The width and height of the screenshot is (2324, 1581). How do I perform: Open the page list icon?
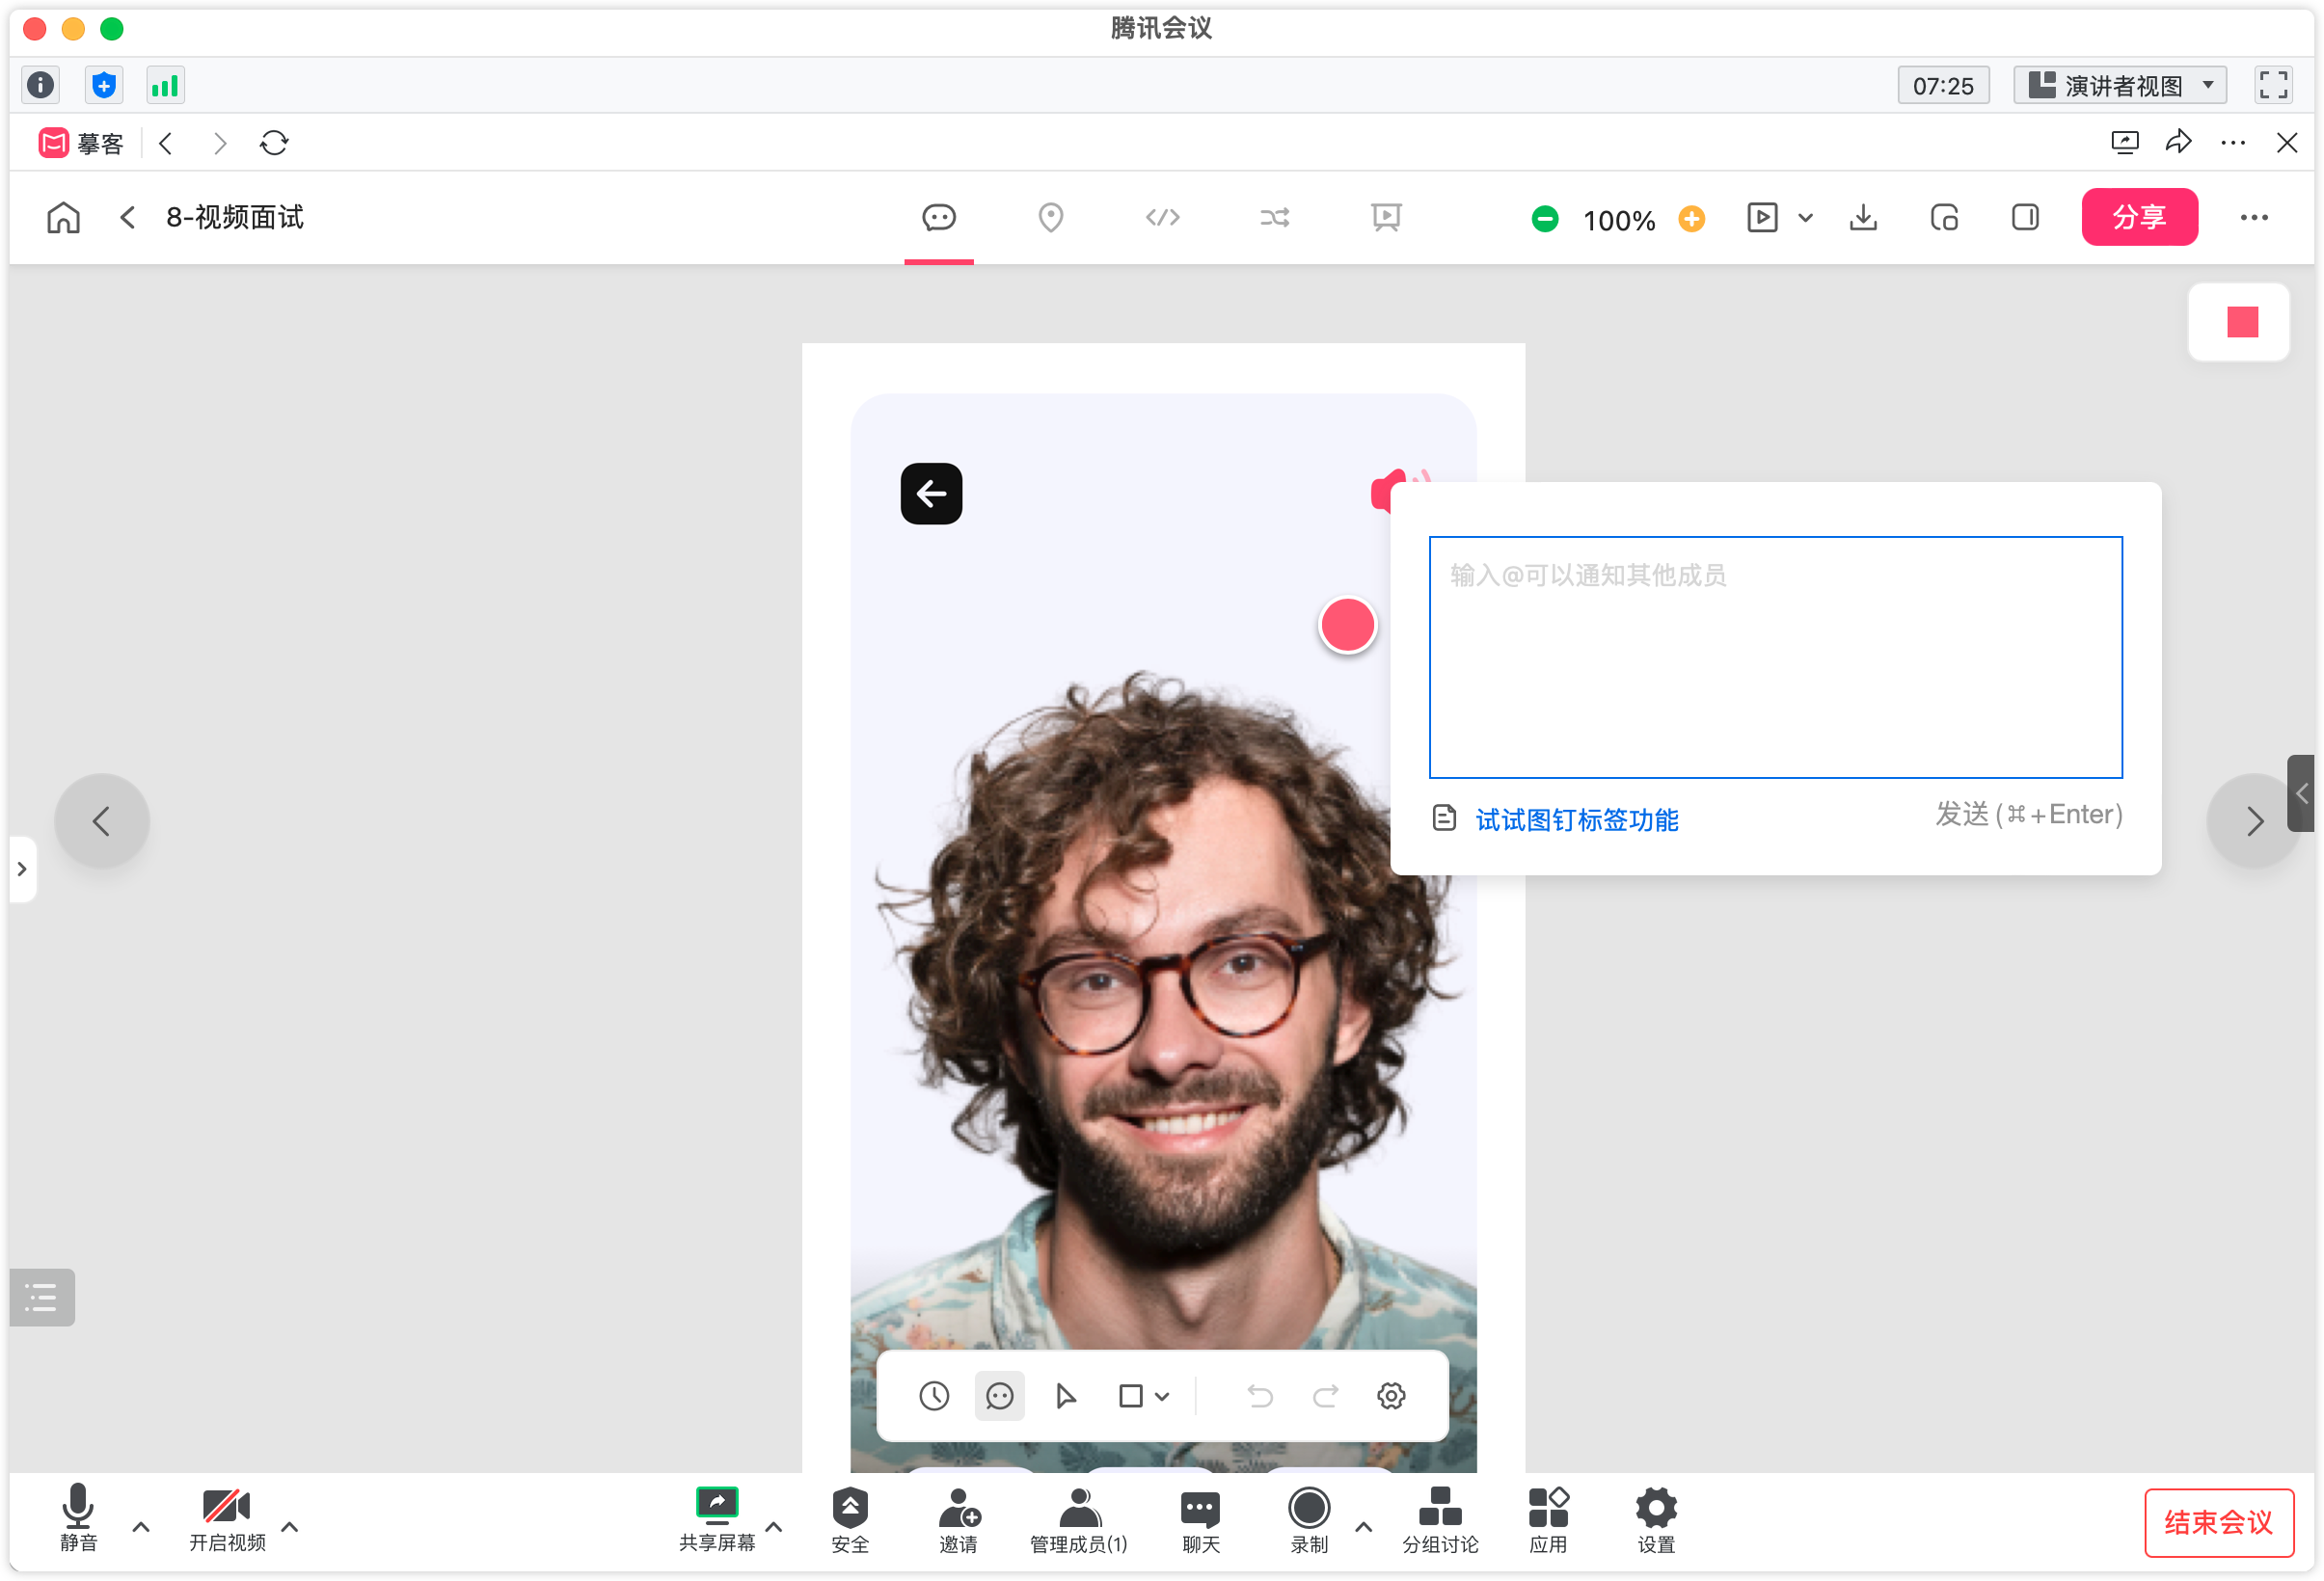pos(41,1298)
